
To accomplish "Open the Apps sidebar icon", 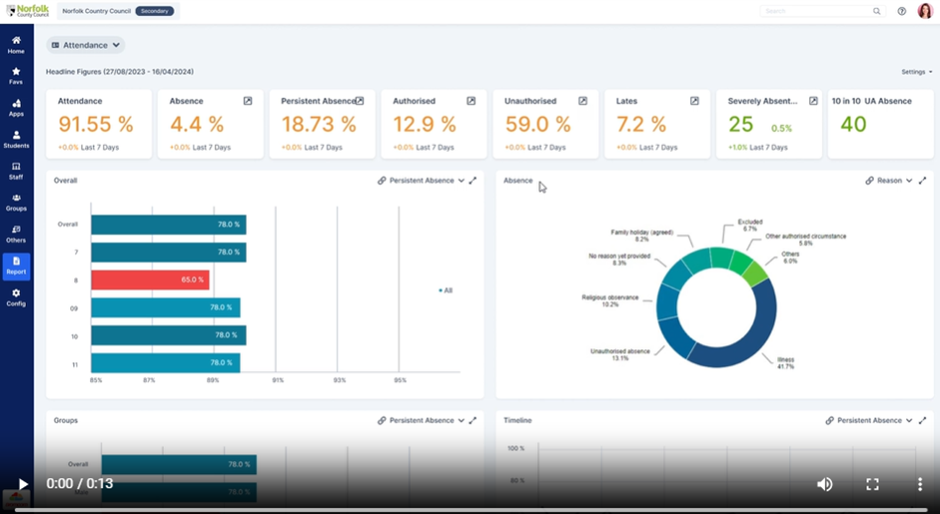I will pyautogui.click(x=16, y=107).
